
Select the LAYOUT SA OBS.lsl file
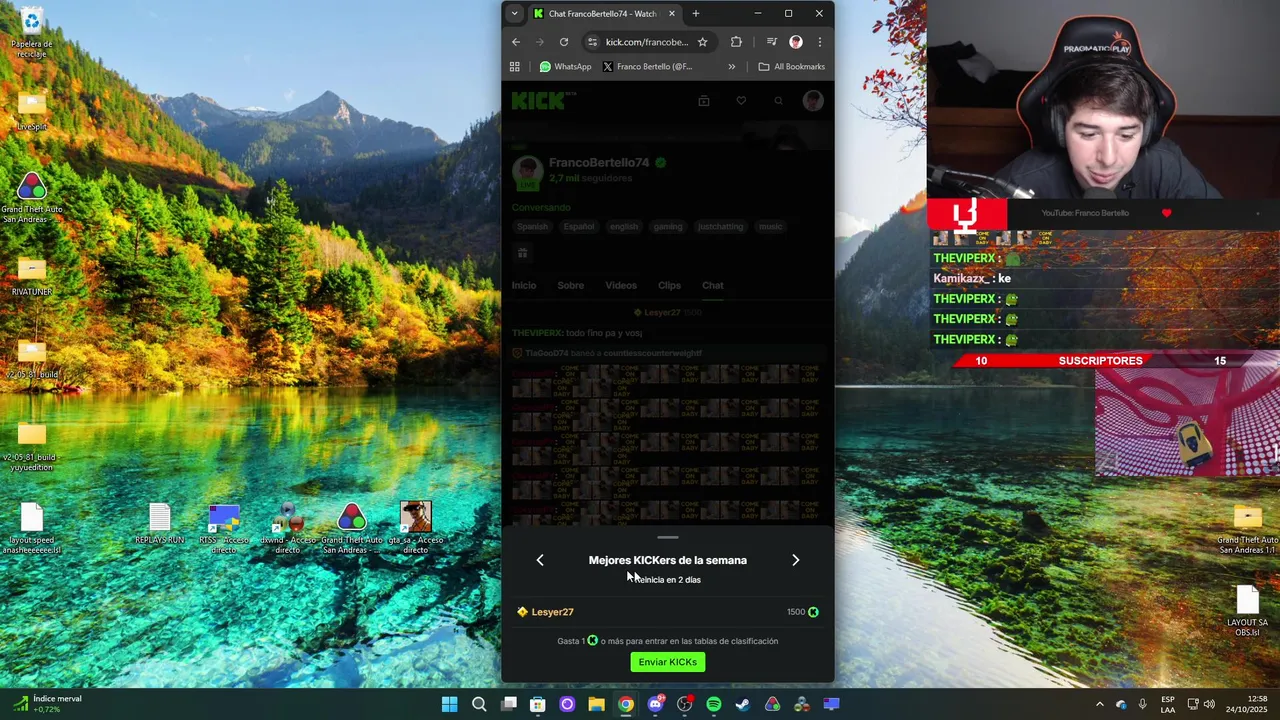tap(1248, 611)
